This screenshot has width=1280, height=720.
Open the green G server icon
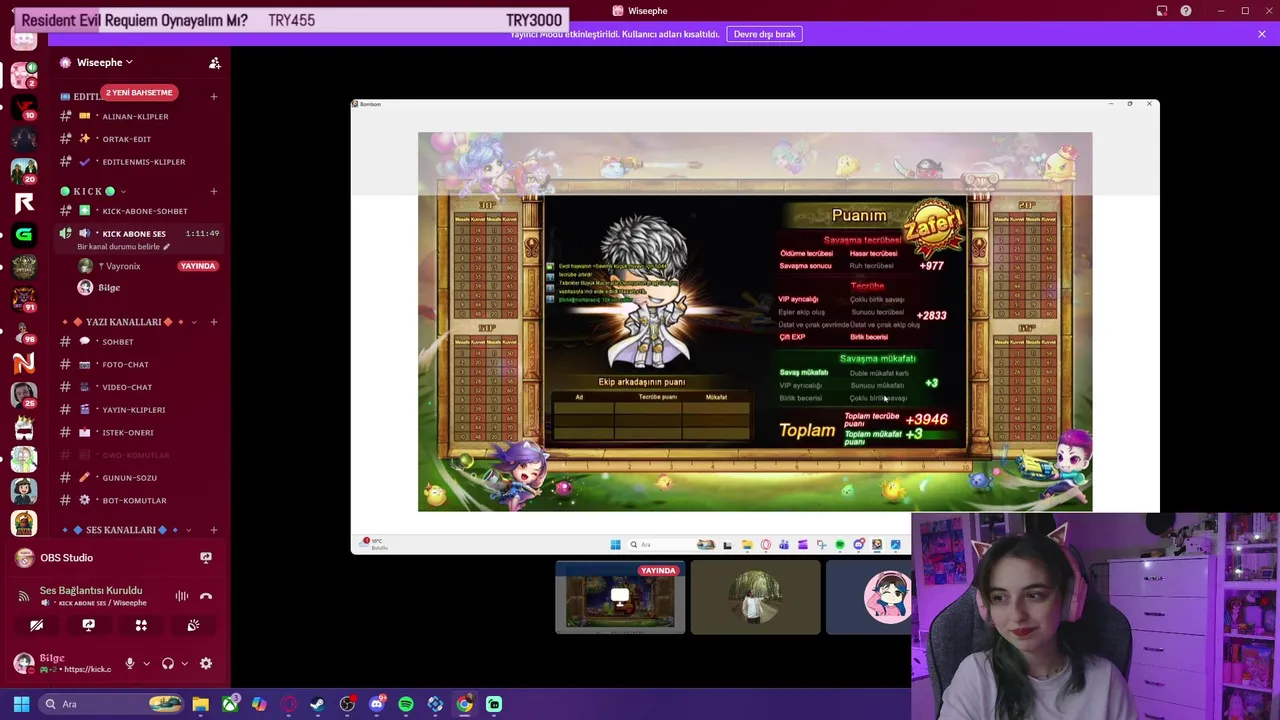coord(24,235)
